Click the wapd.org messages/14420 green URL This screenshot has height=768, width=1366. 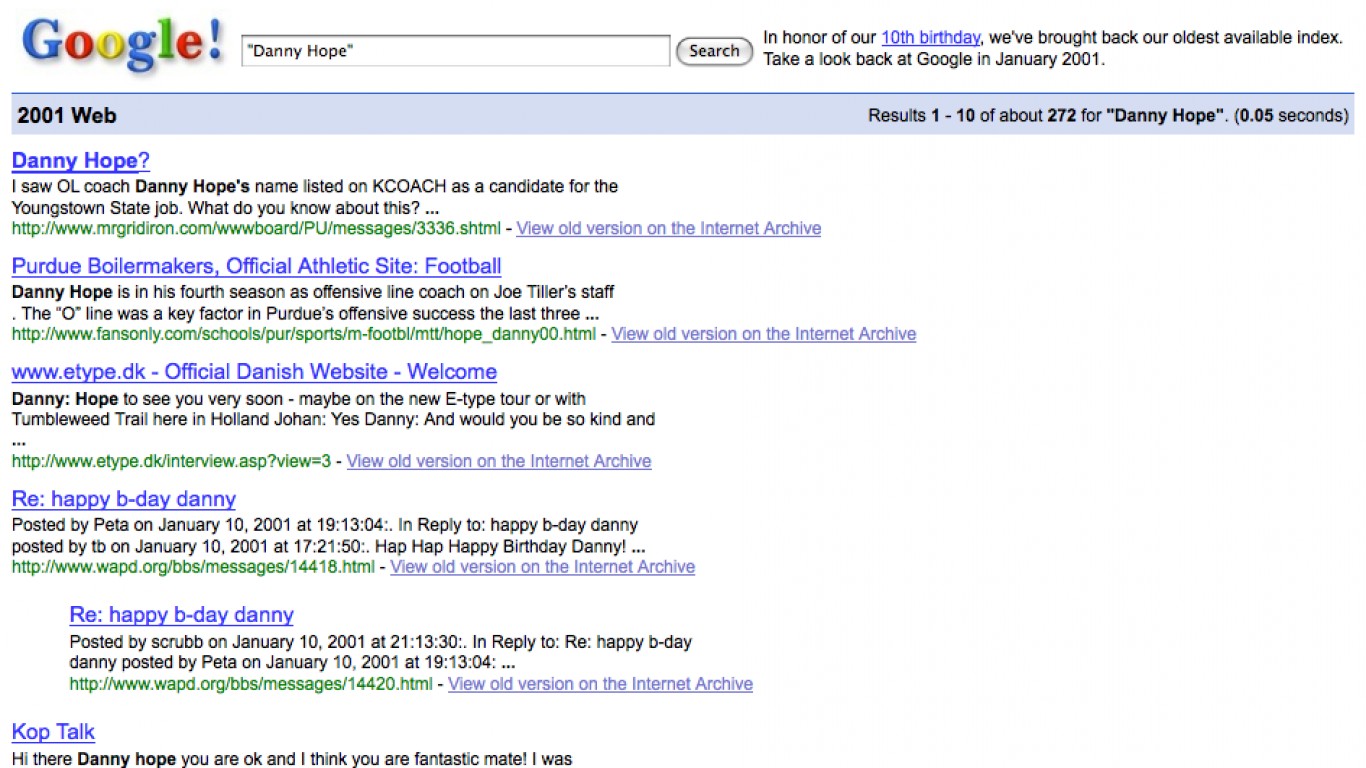click(x=251, y=684)
